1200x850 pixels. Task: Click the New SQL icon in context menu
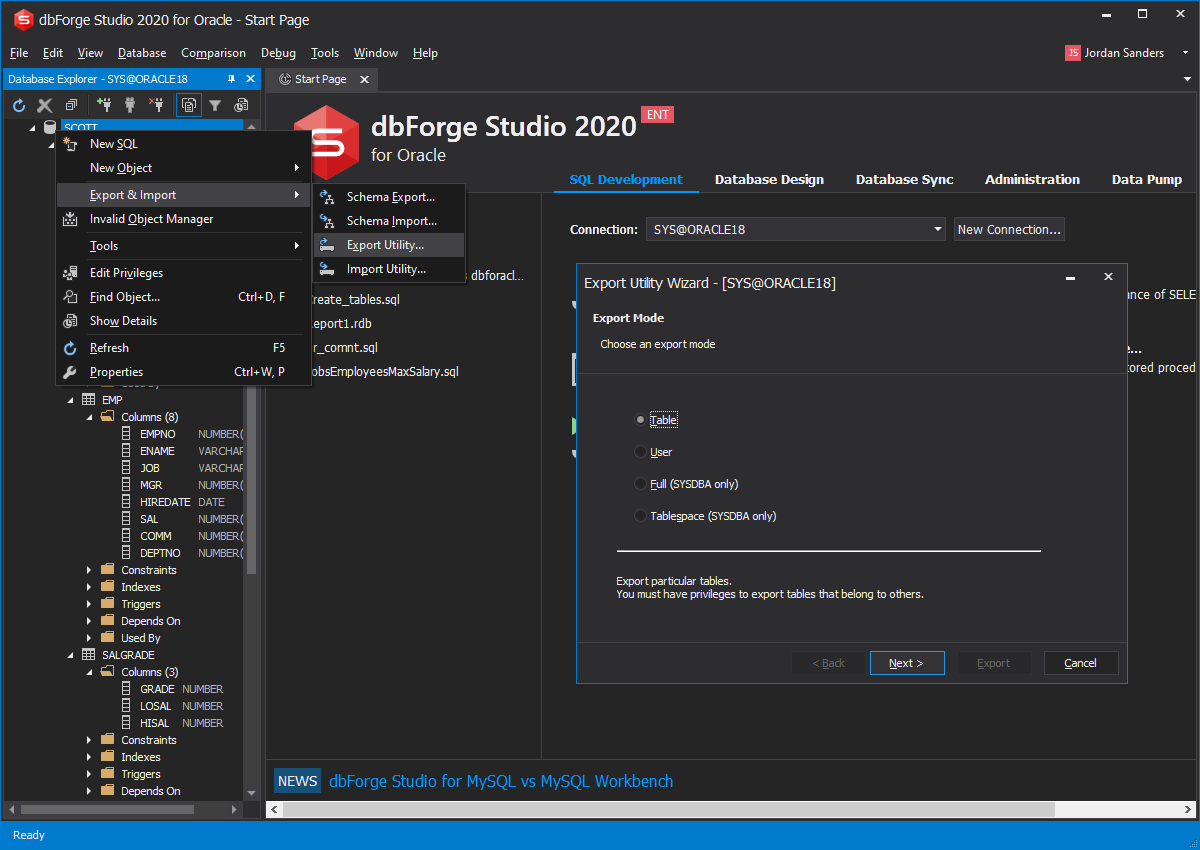point(70,144)
